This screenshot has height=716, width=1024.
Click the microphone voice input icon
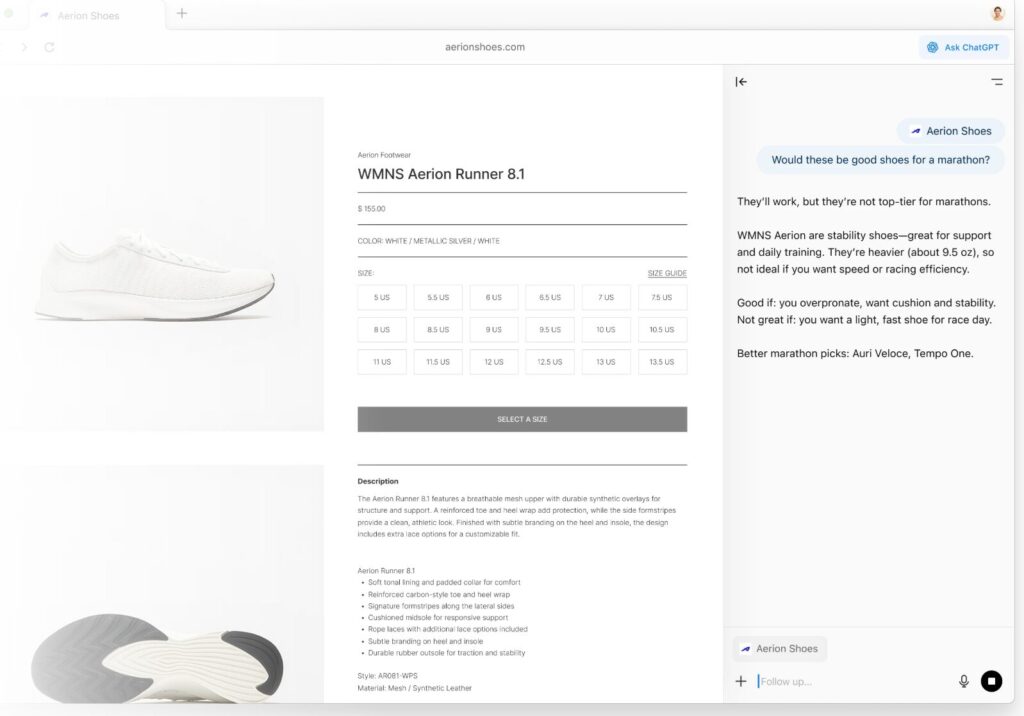click(964, 681)
